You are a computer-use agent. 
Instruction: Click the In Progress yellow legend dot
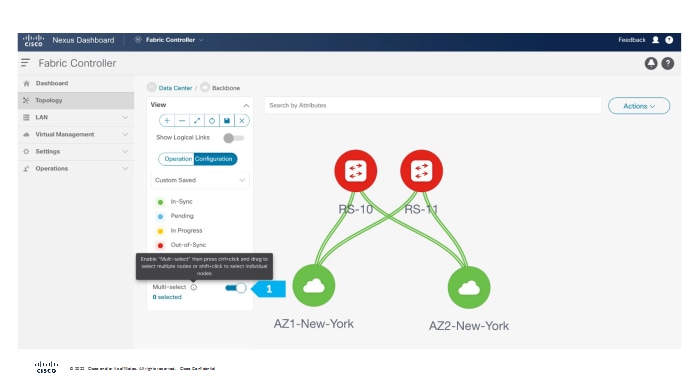coord(160,231)
